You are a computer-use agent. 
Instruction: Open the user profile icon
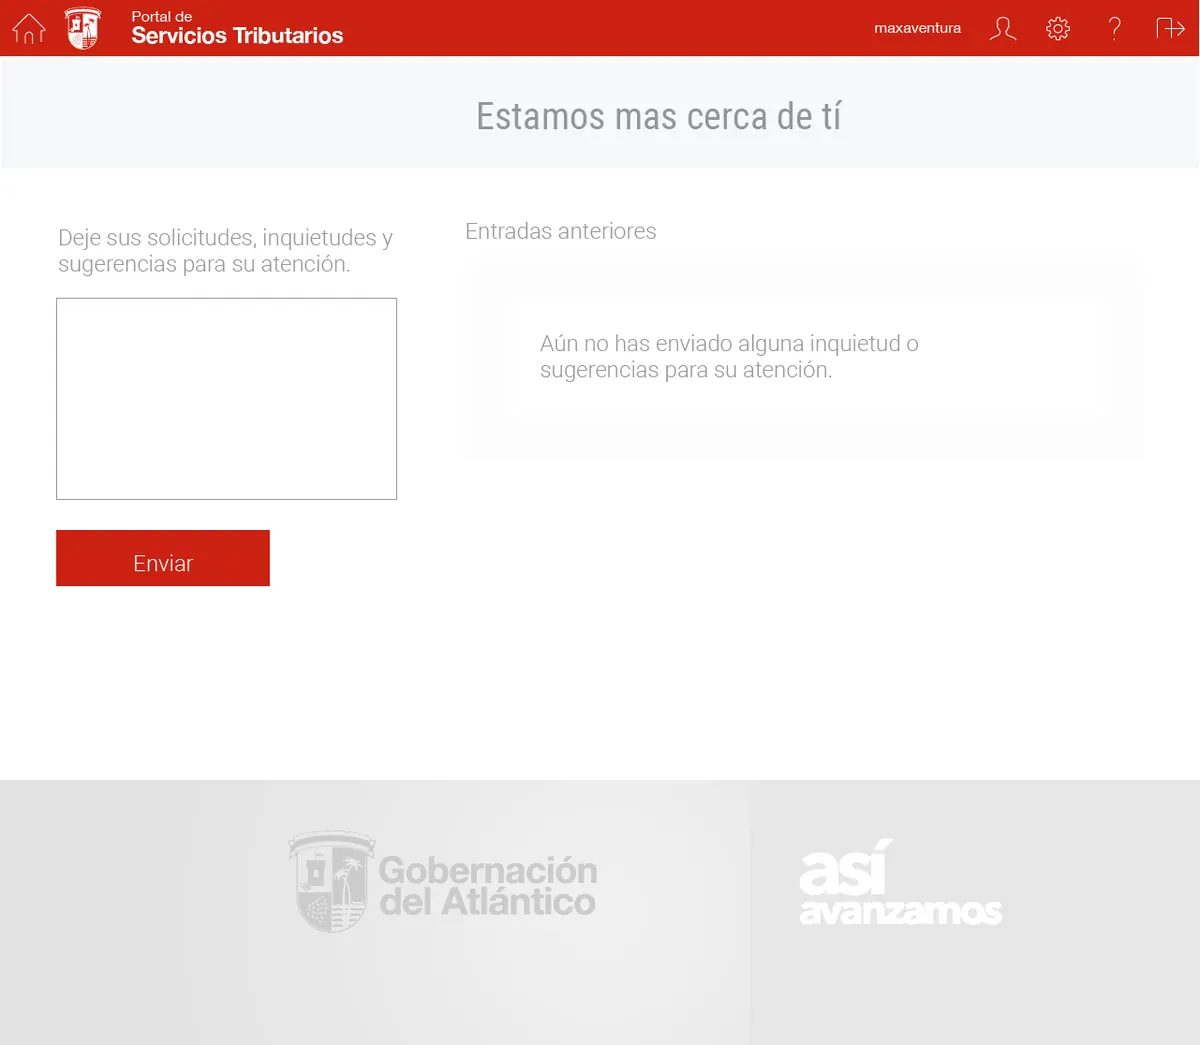(1003, 28)
